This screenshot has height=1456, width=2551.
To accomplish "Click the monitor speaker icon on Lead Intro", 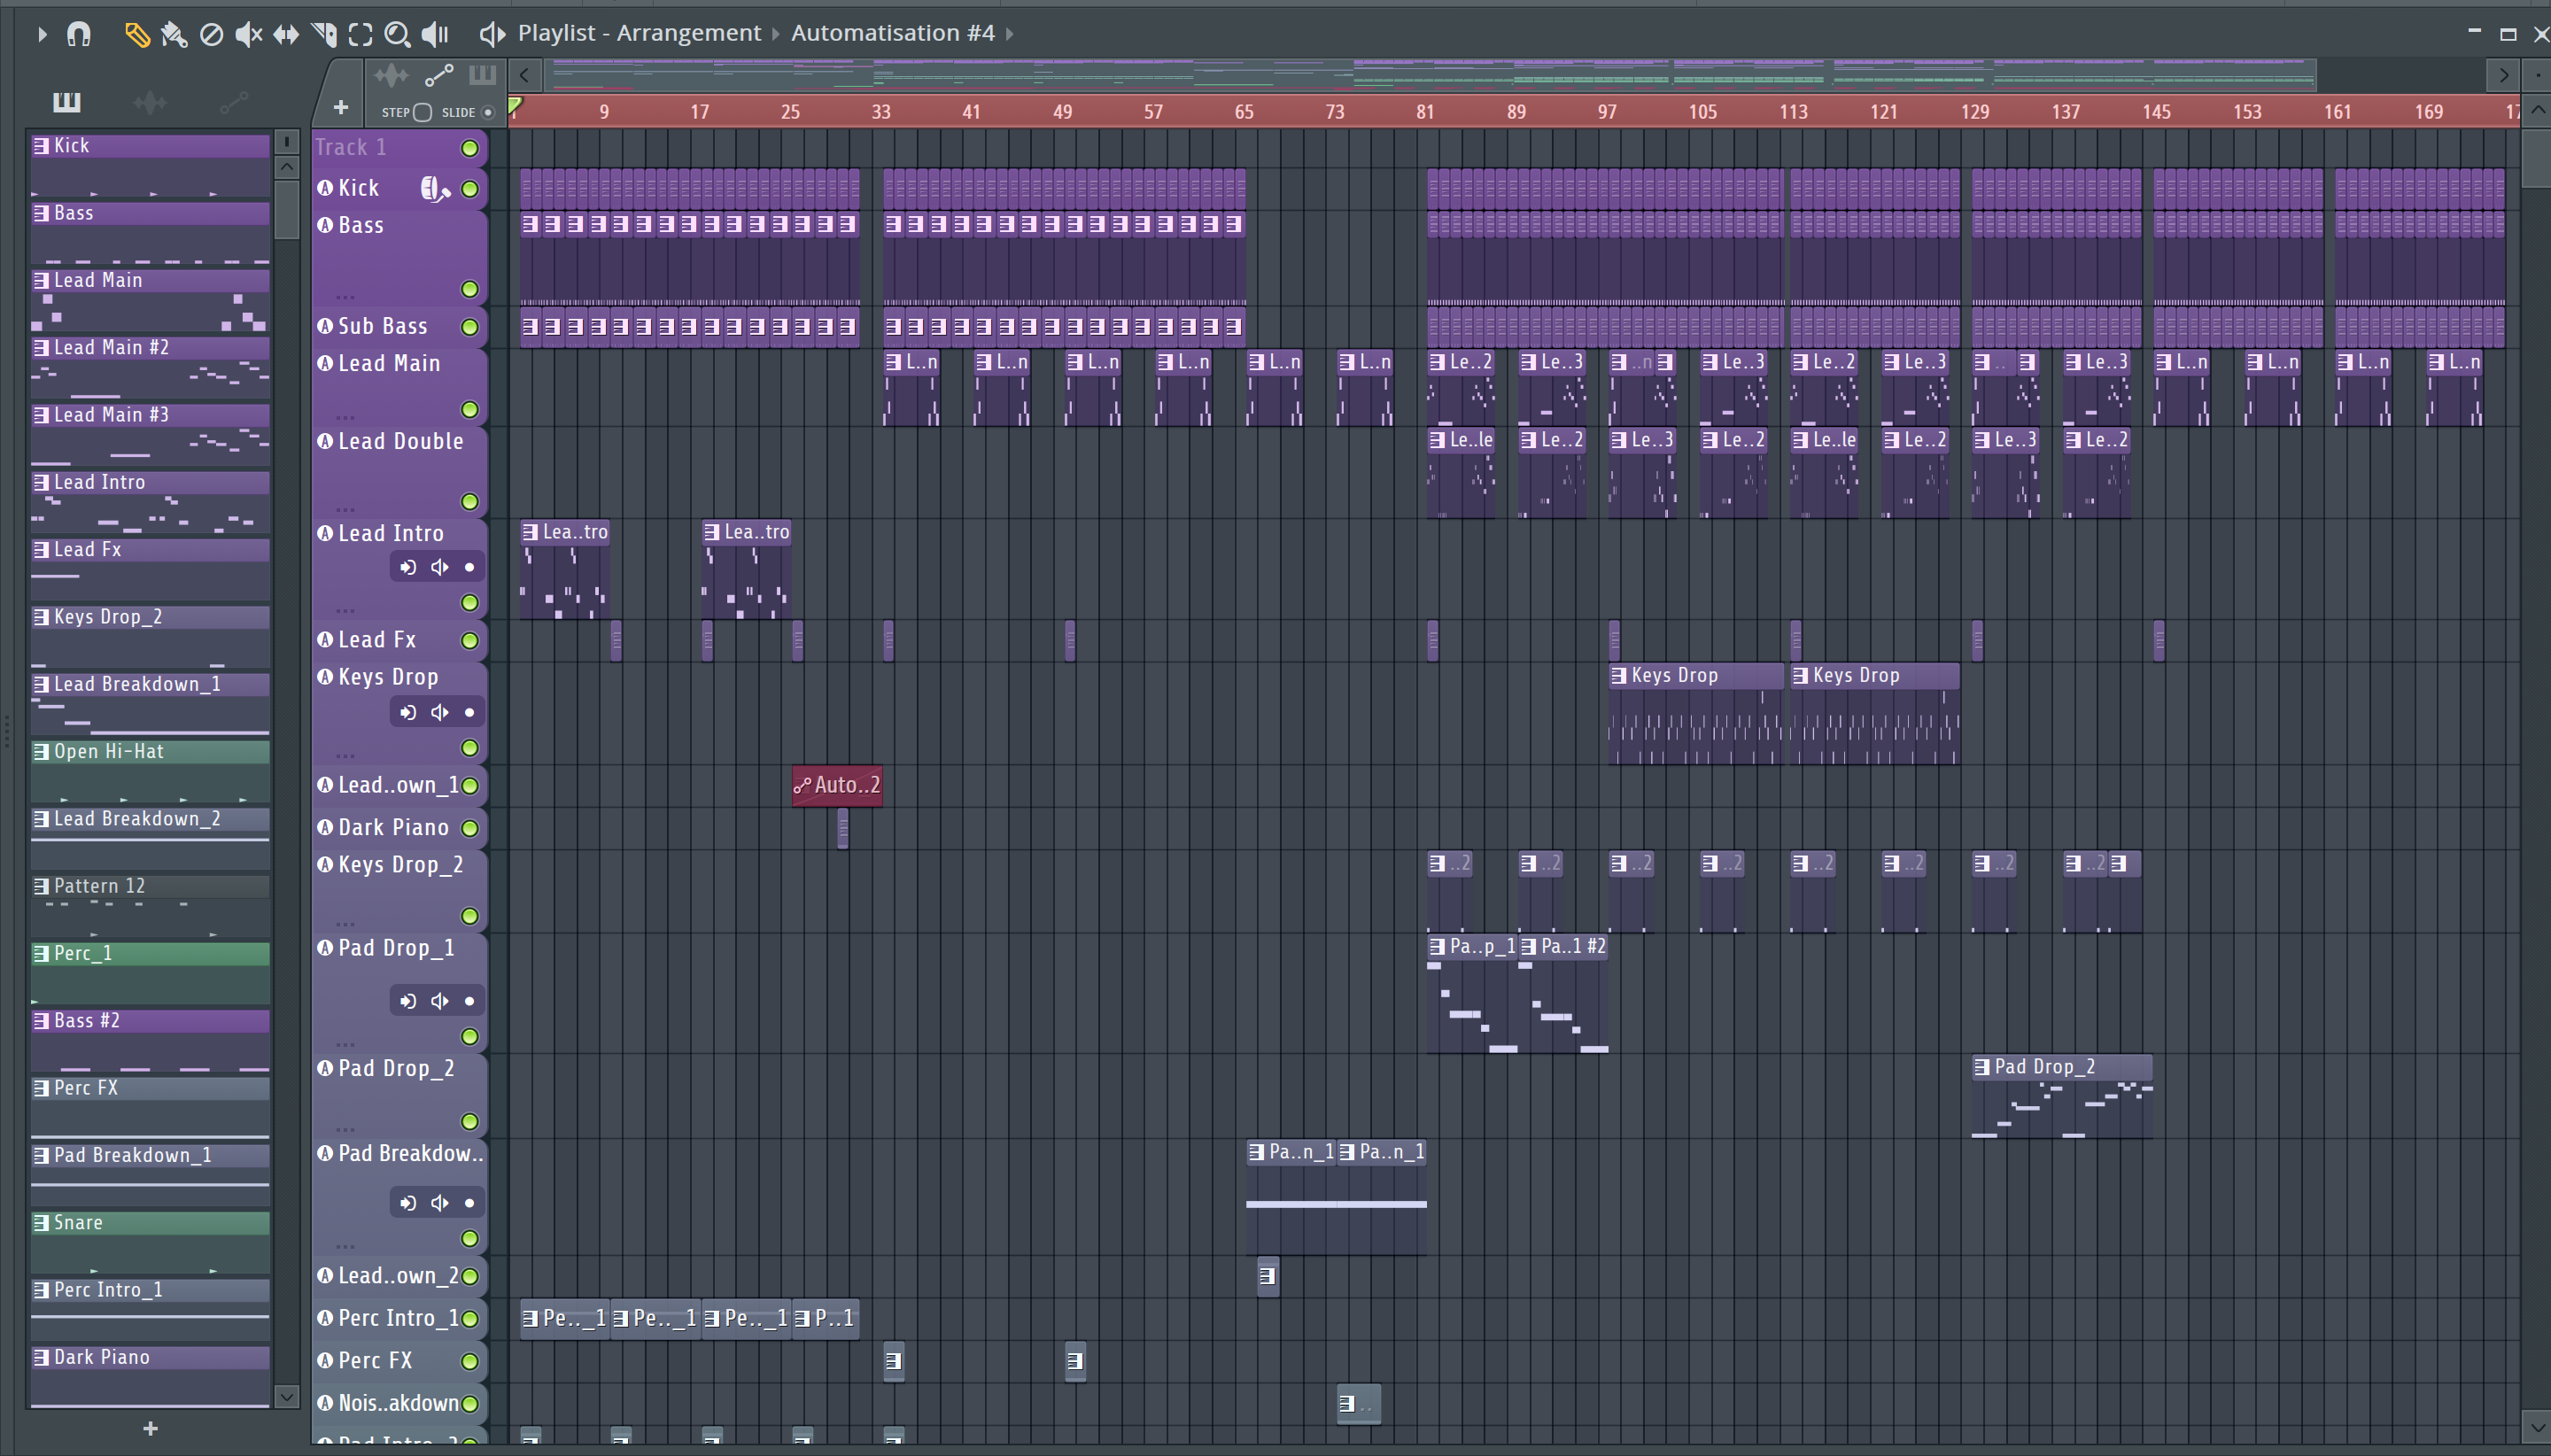I will (440, 567).
